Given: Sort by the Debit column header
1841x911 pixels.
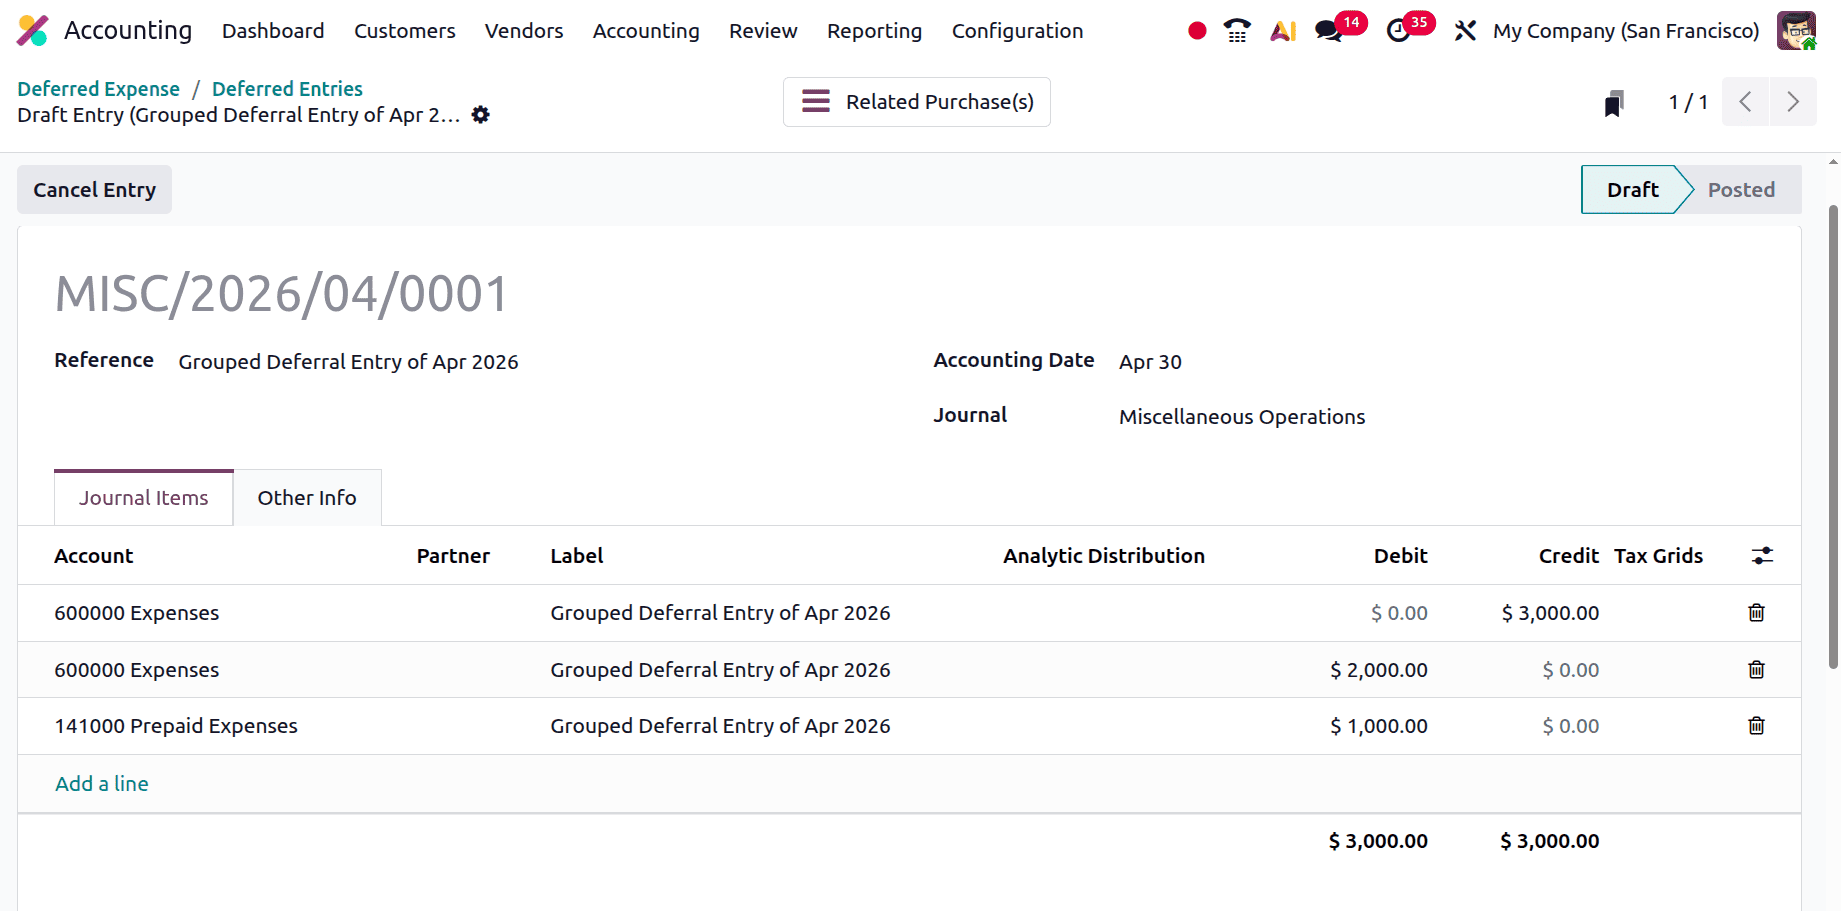Looking at the screenshot, I should 1400,556.
